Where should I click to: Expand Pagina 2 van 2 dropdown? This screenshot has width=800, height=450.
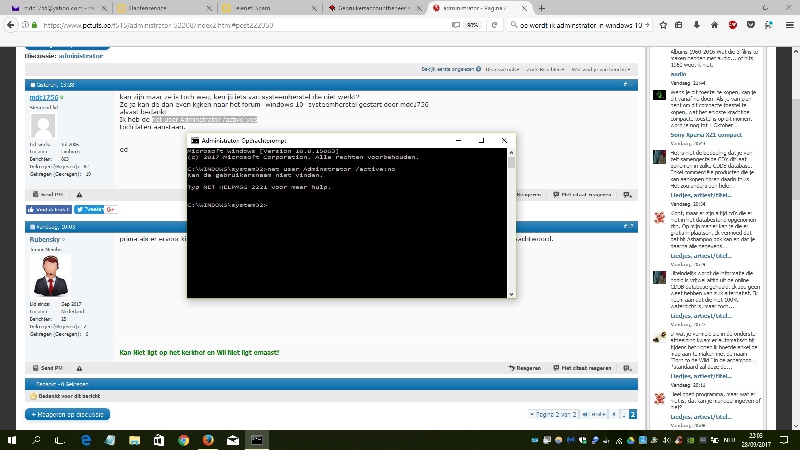click(x=553, y=414)
